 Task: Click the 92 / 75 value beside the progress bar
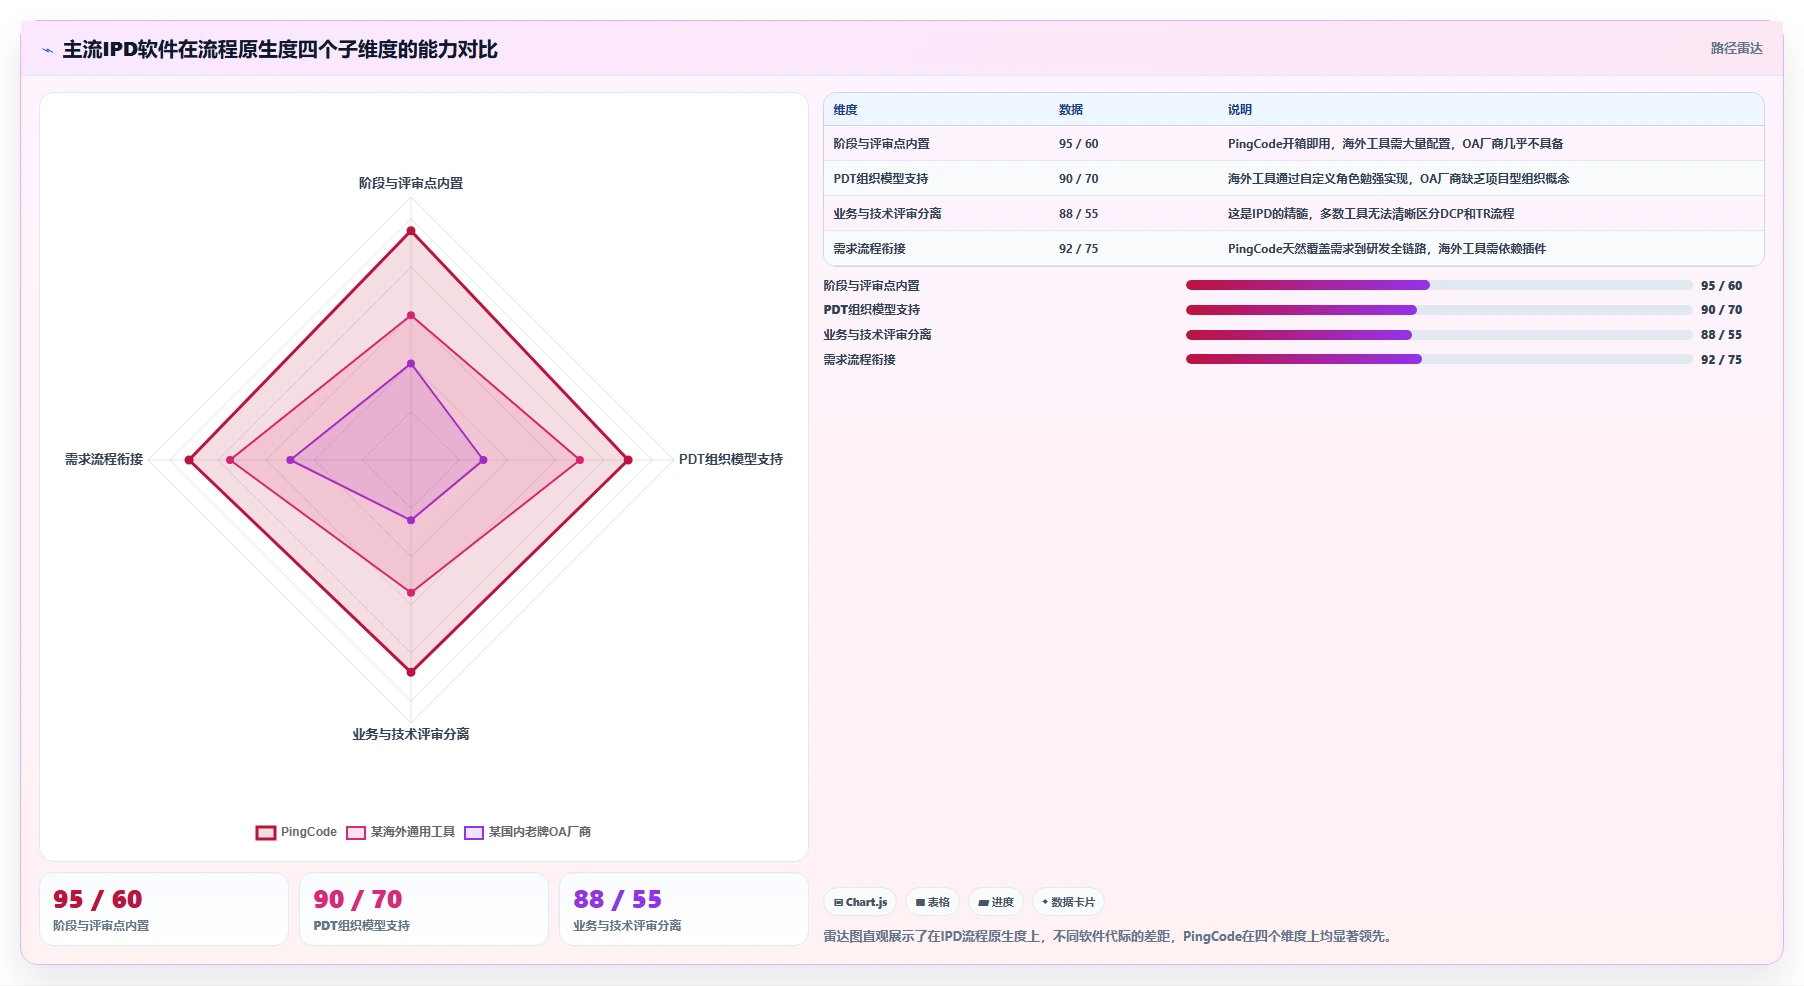(x=1721, y=360)
